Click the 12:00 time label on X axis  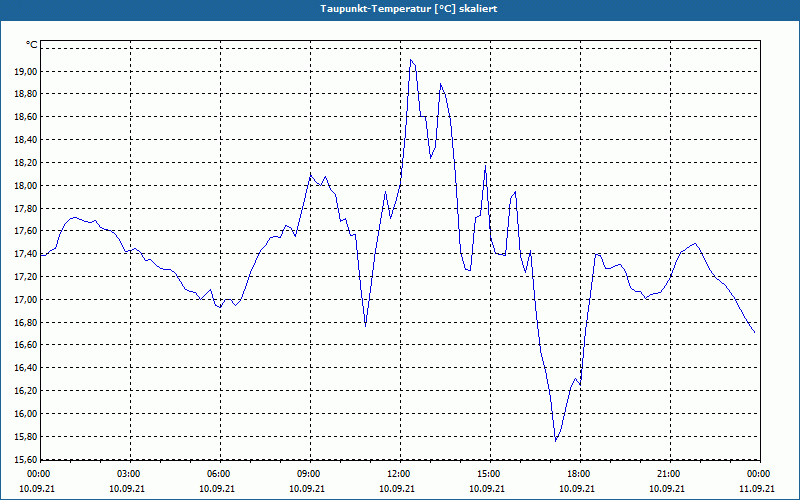tap(399, 474)
